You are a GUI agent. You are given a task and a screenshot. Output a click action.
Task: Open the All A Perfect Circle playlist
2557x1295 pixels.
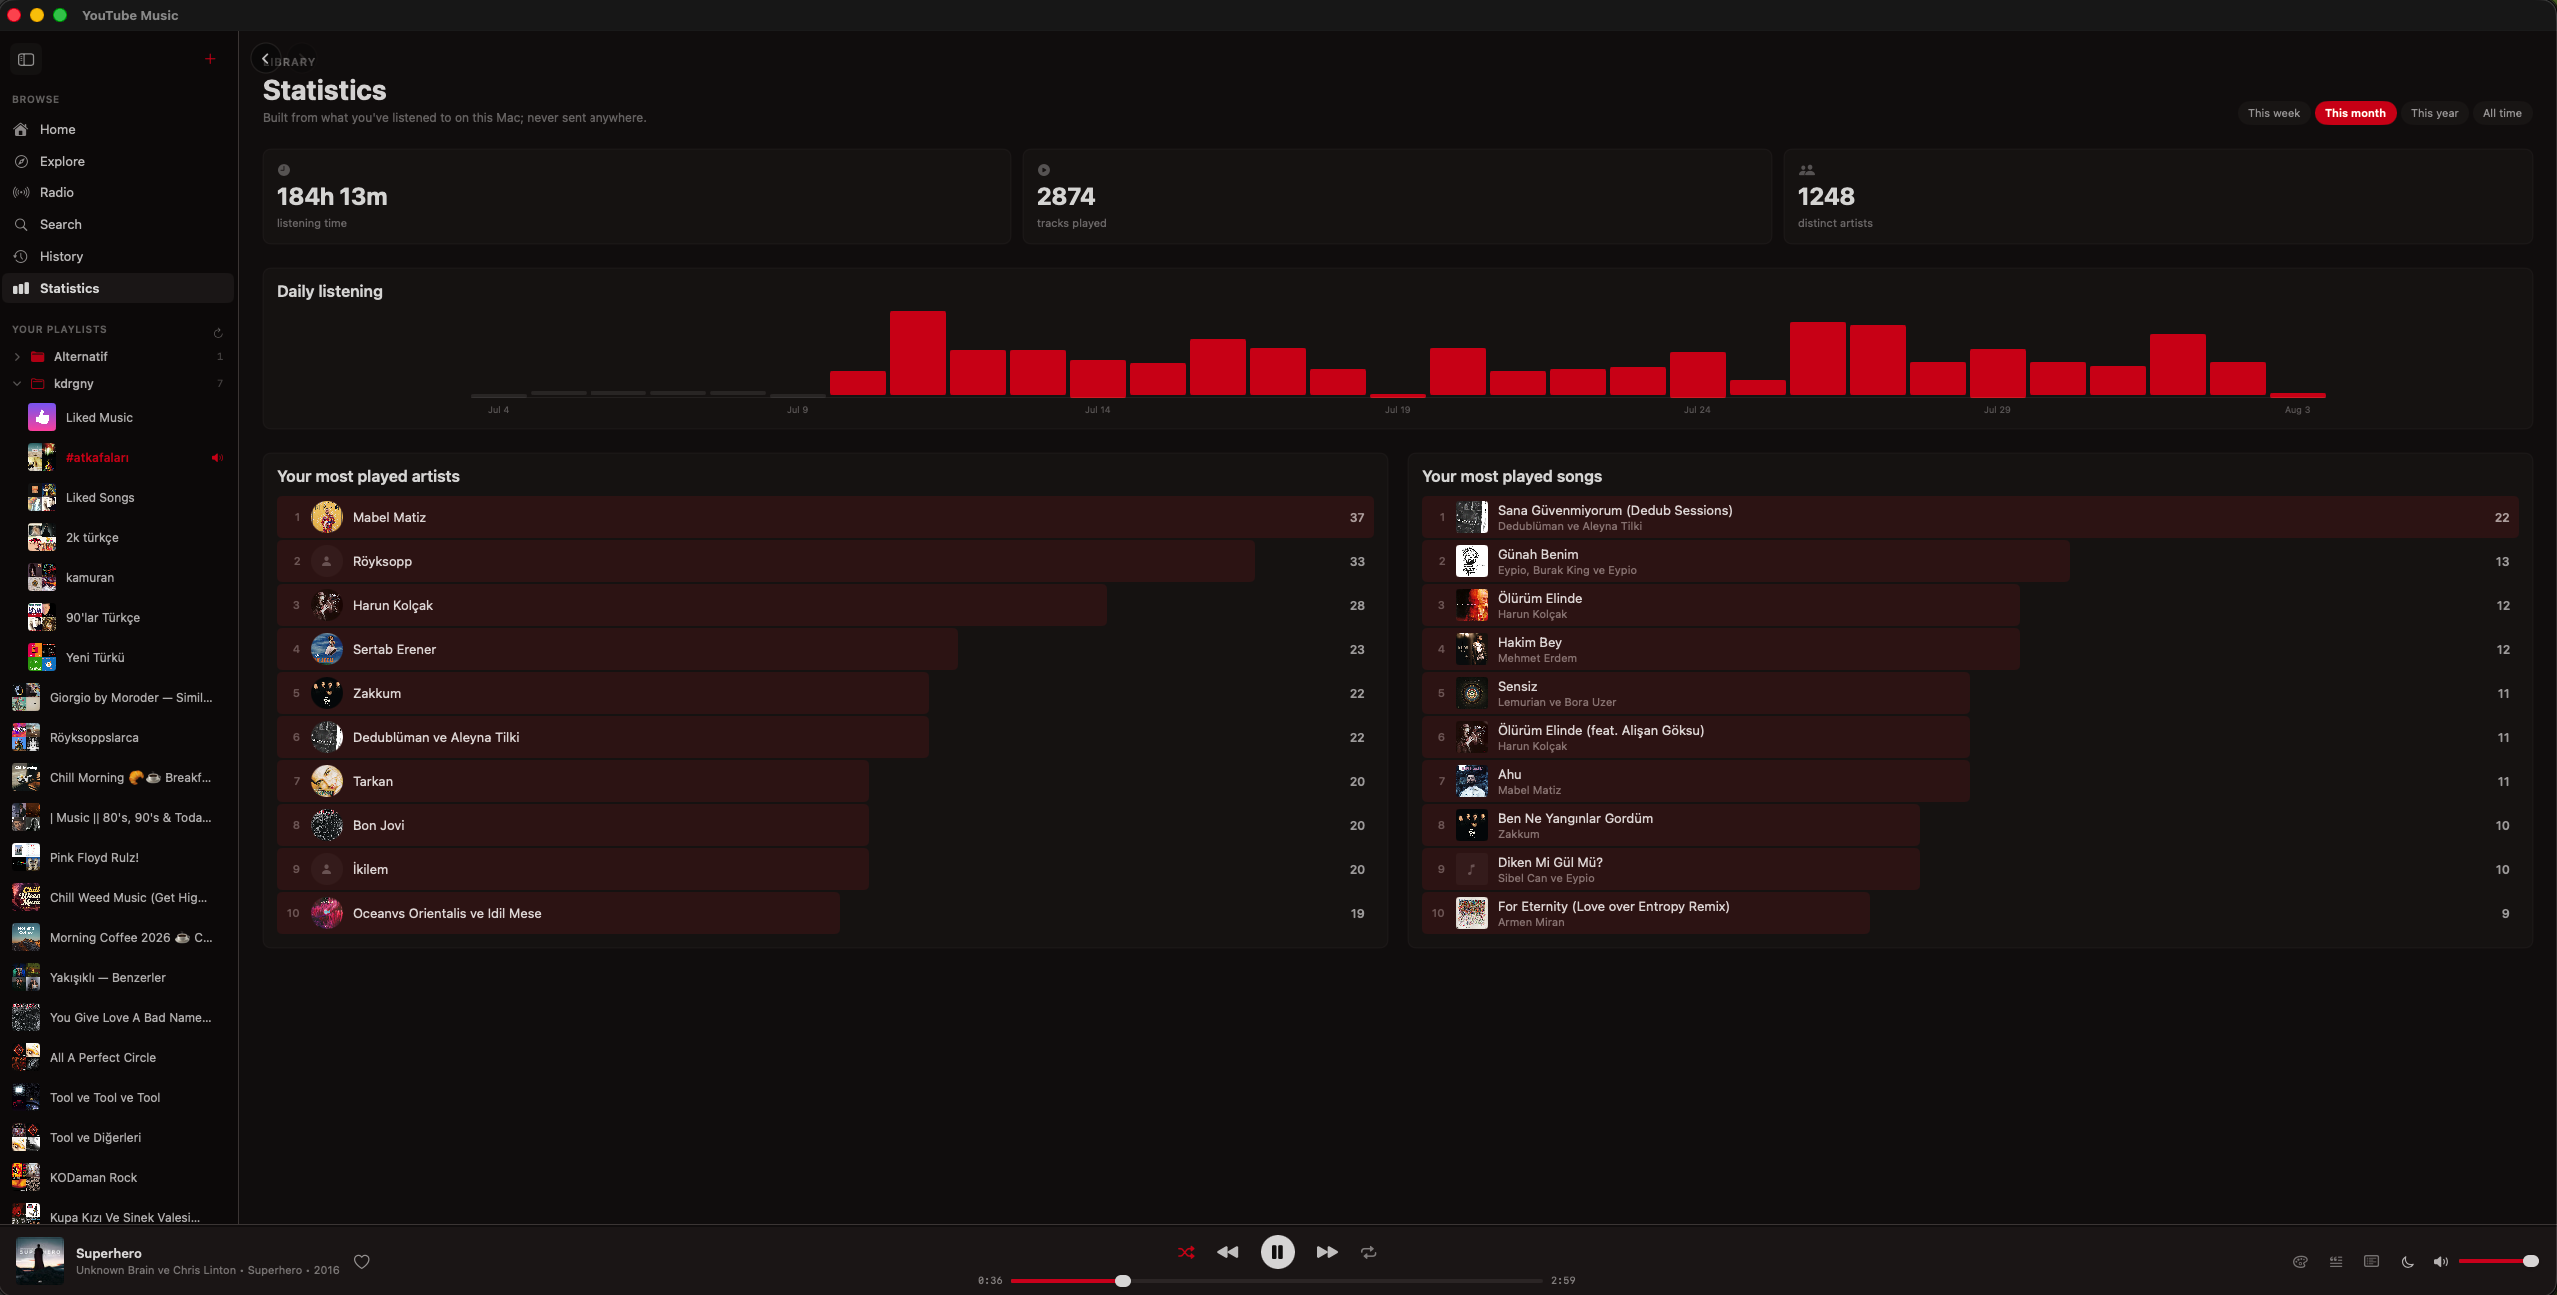[x=119, y=1057]
